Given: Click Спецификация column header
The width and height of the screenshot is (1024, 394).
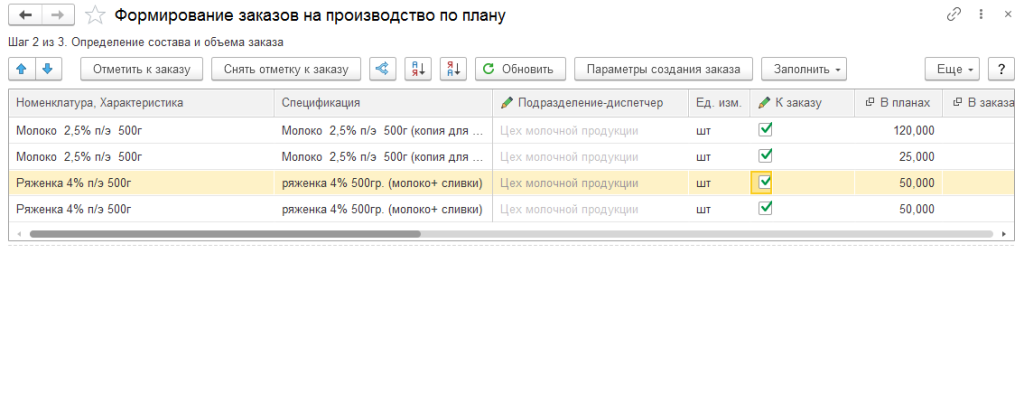Looking at the screenshot, I should click(383, 103).
